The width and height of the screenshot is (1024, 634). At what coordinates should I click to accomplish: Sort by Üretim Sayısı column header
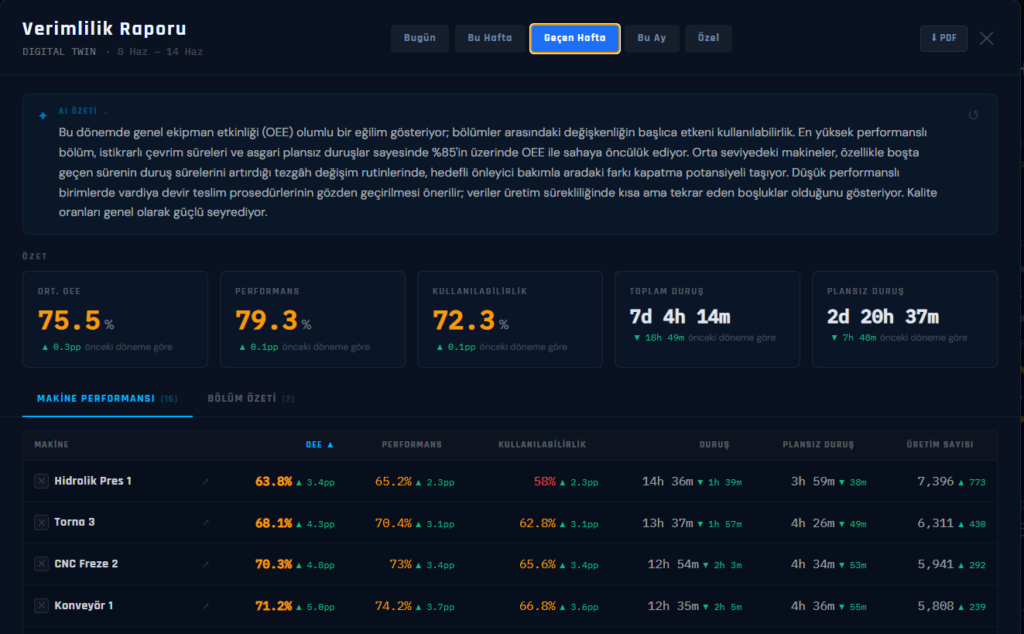click(940, 445)
